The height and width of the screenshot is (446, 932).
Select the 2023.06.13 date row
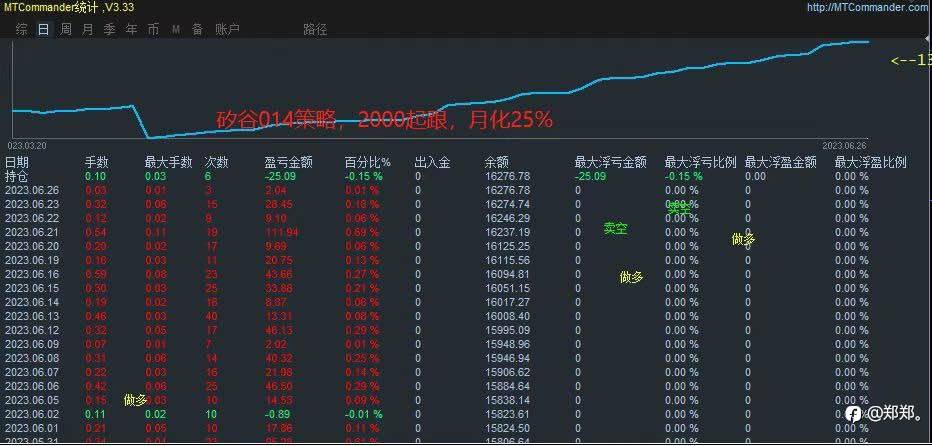pyautogui.click(x=33, y=316)
